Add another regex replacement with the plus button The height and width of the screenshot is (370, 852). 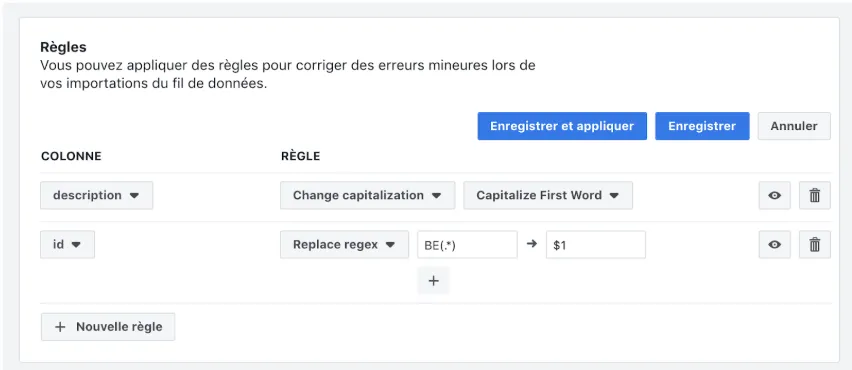(x=434, y=280)
